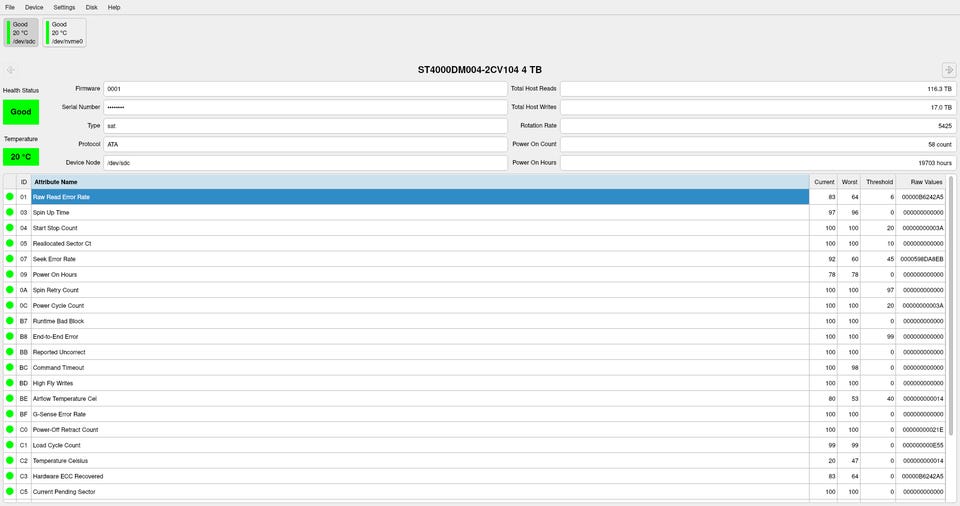The width and height of the screenshot is (960, 506).
Task: Click the Firmware field showing 0001
Action: tap(306, 89)
